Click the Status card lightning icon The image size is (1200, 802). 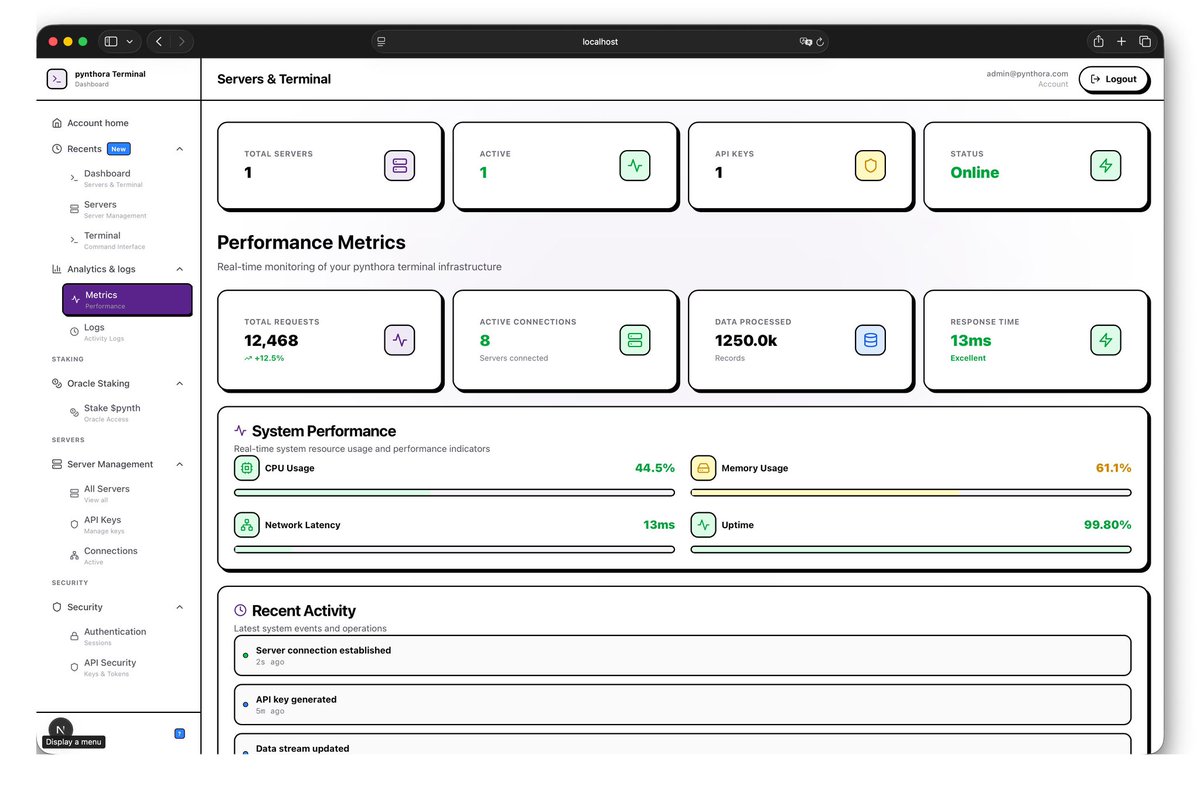click(1105, 166)
